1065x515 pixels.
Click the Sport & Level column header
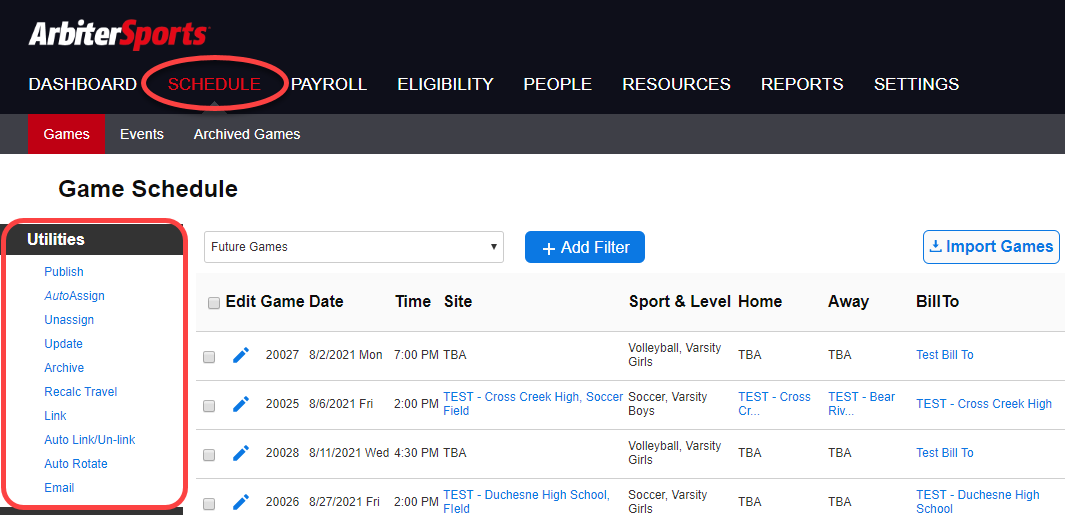click(x=680, y=302)
